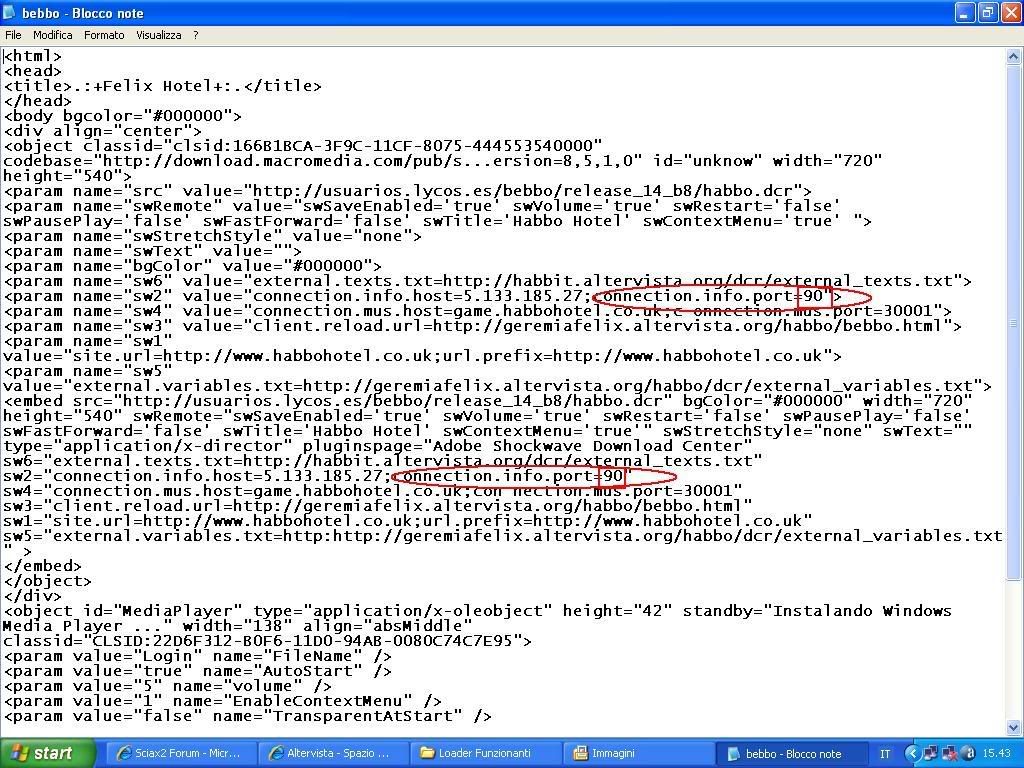Click the param name="sw4" connection.mus.host line

pyautogui.click(x=477, y=312)
